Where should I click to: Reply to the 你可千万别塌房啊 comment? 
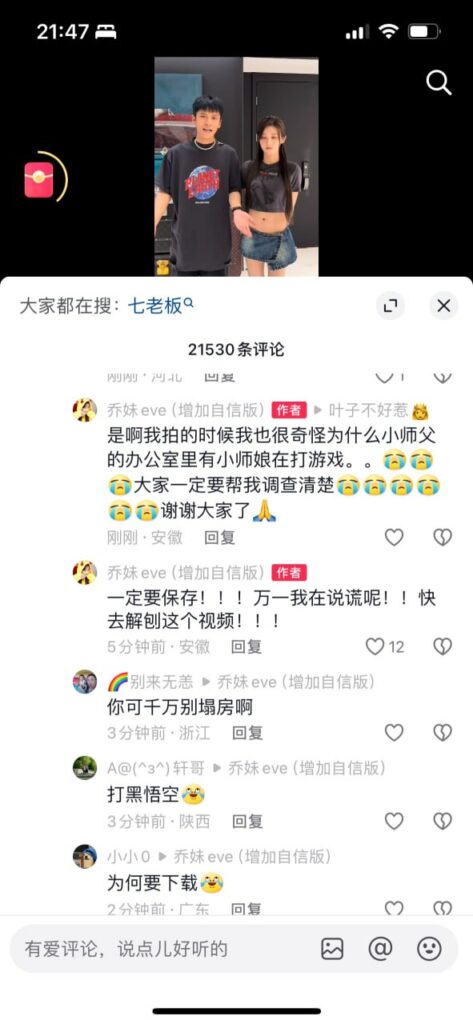(x=247, y=733)
